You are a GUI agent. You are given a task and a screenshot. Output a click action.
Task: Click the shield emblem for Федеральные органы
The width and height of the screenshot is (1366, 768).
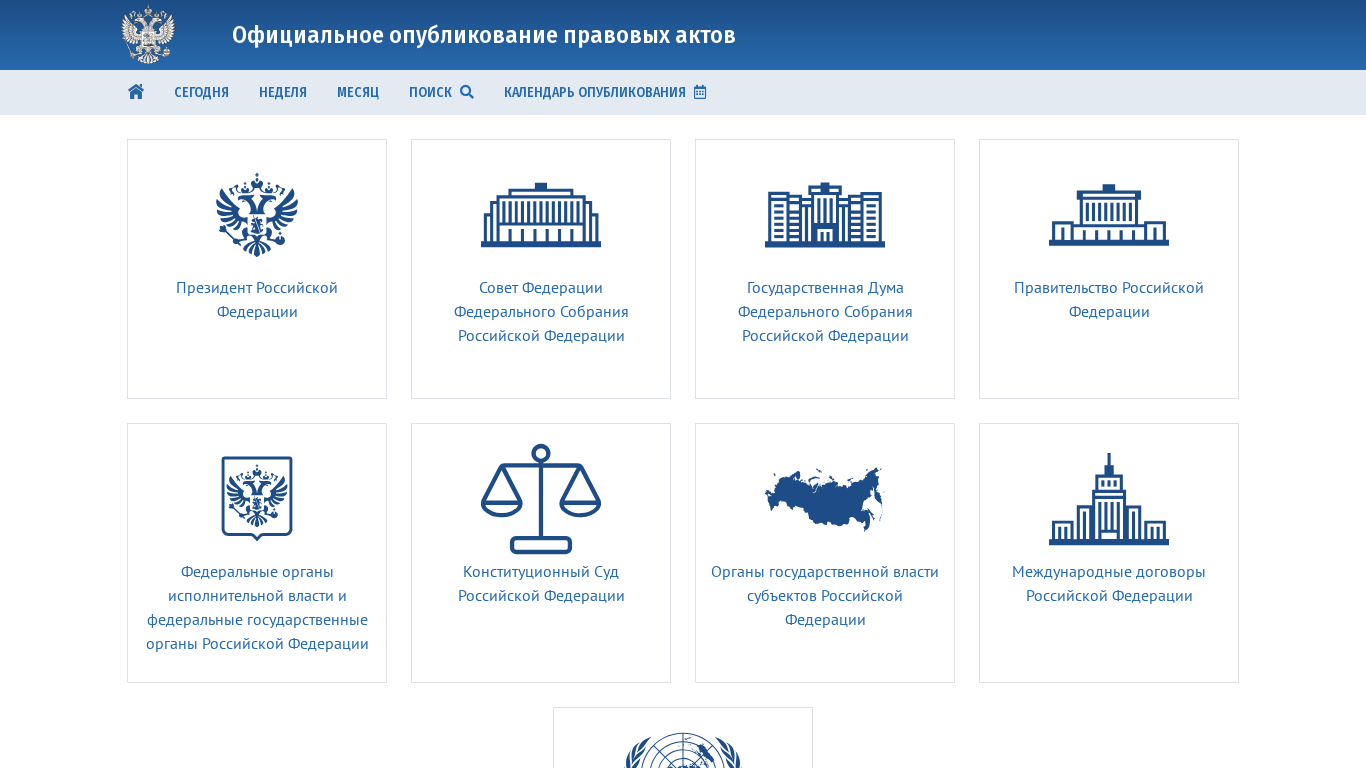point(257,499)
